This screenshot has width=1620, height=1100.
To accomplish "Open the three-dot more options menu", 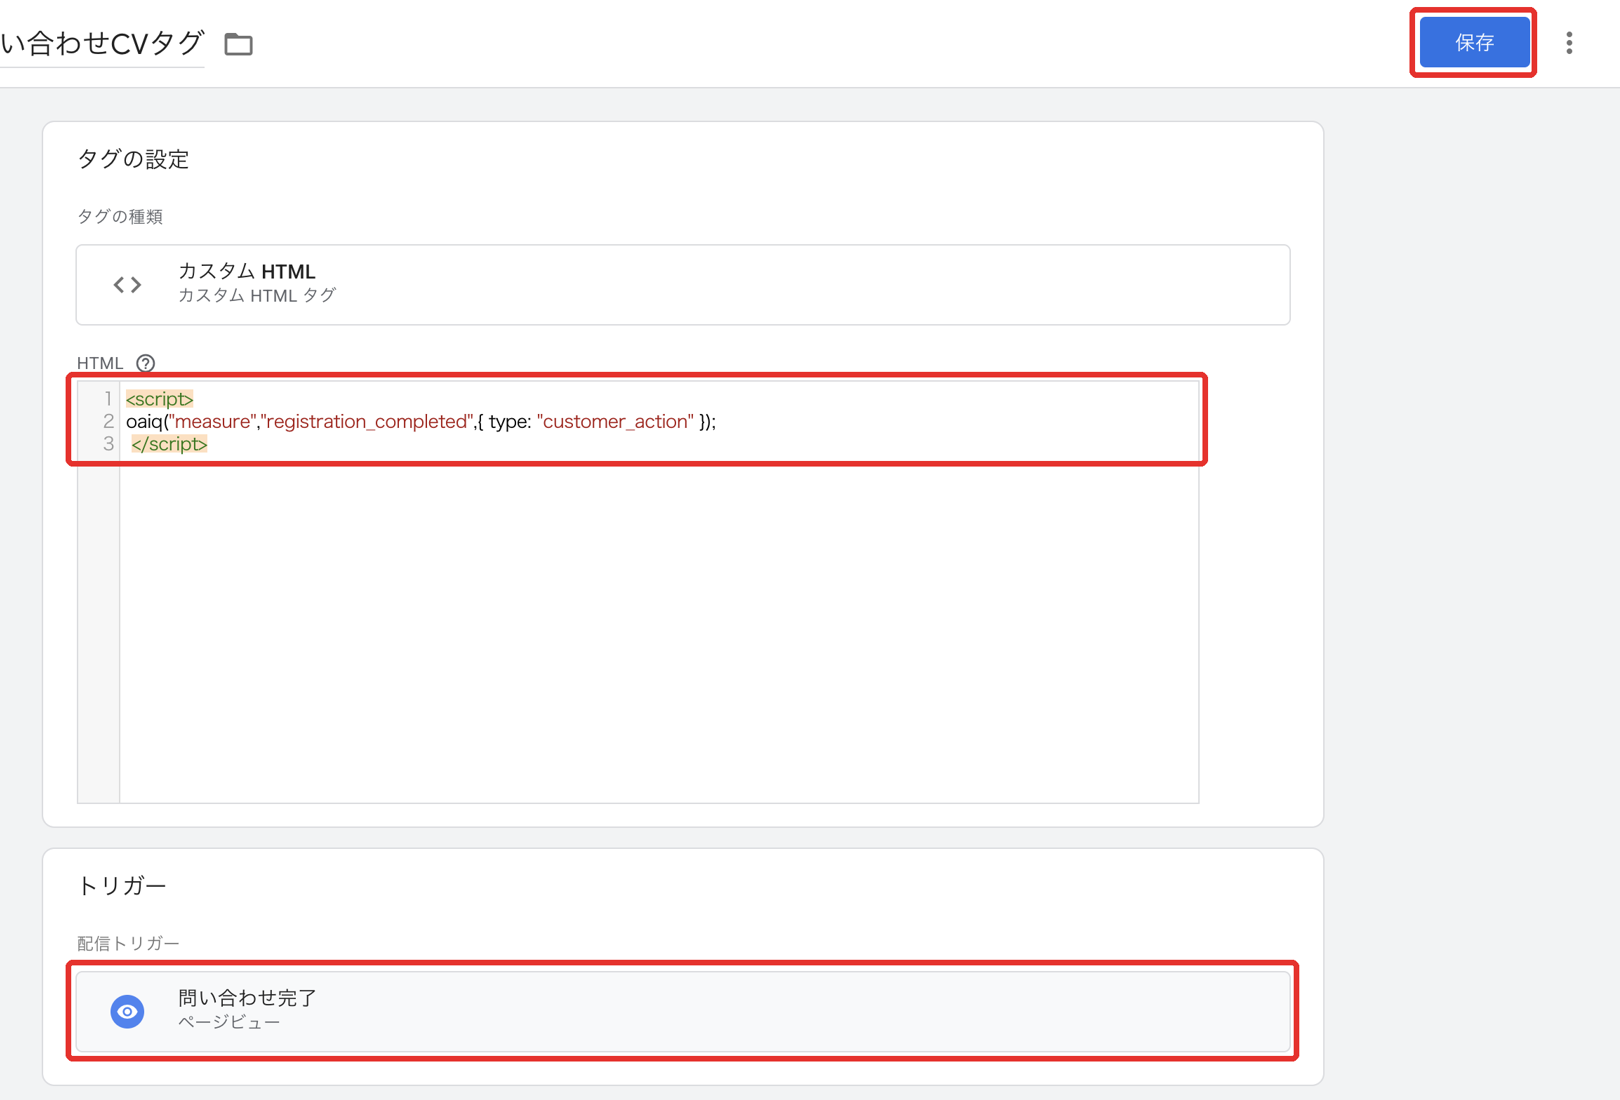I will [1569, 42].
